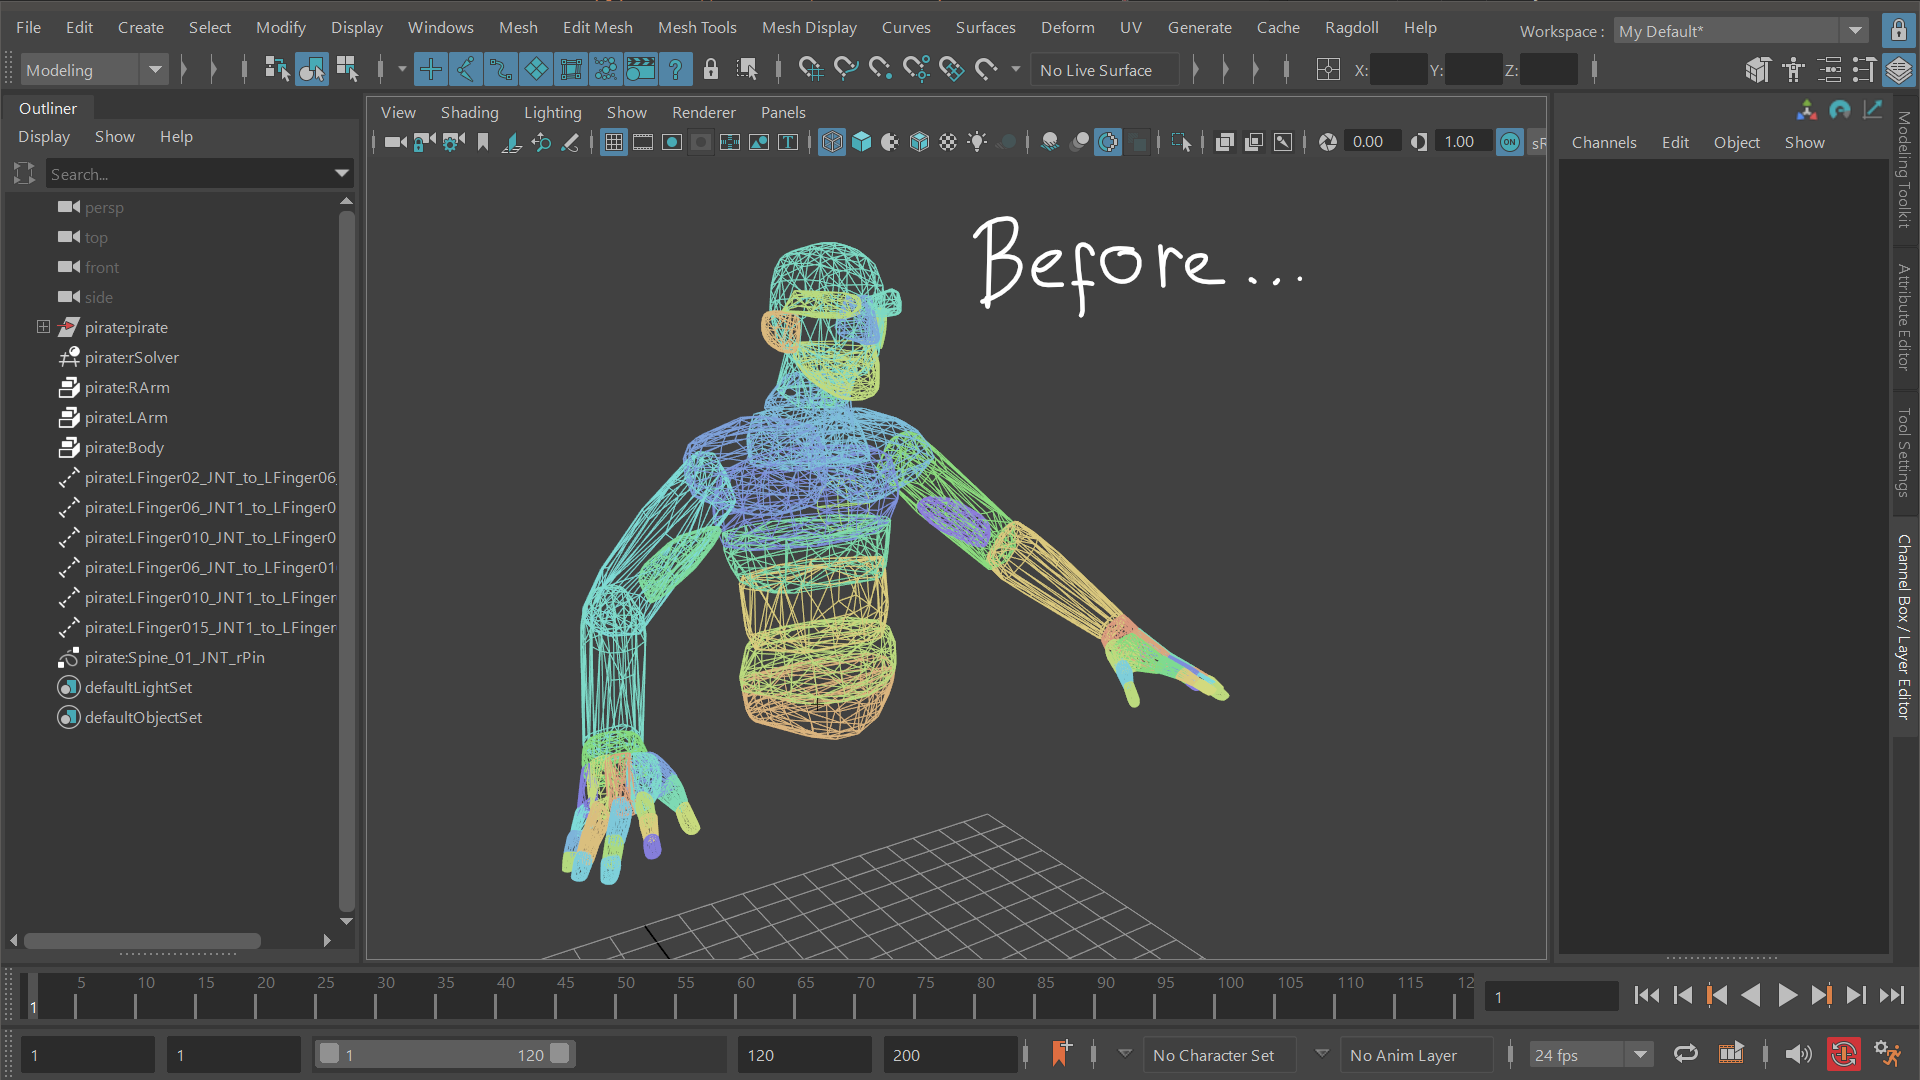Click smooth shade all cube icon
Image resolution: width=1920 pixels, height=1080 pixels.
861,142
